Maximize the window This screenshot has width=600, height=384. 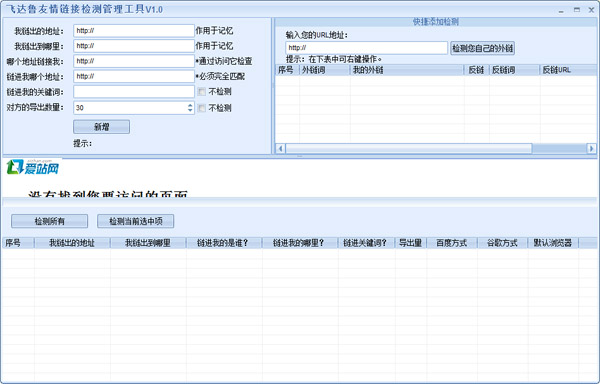(577, 10)
